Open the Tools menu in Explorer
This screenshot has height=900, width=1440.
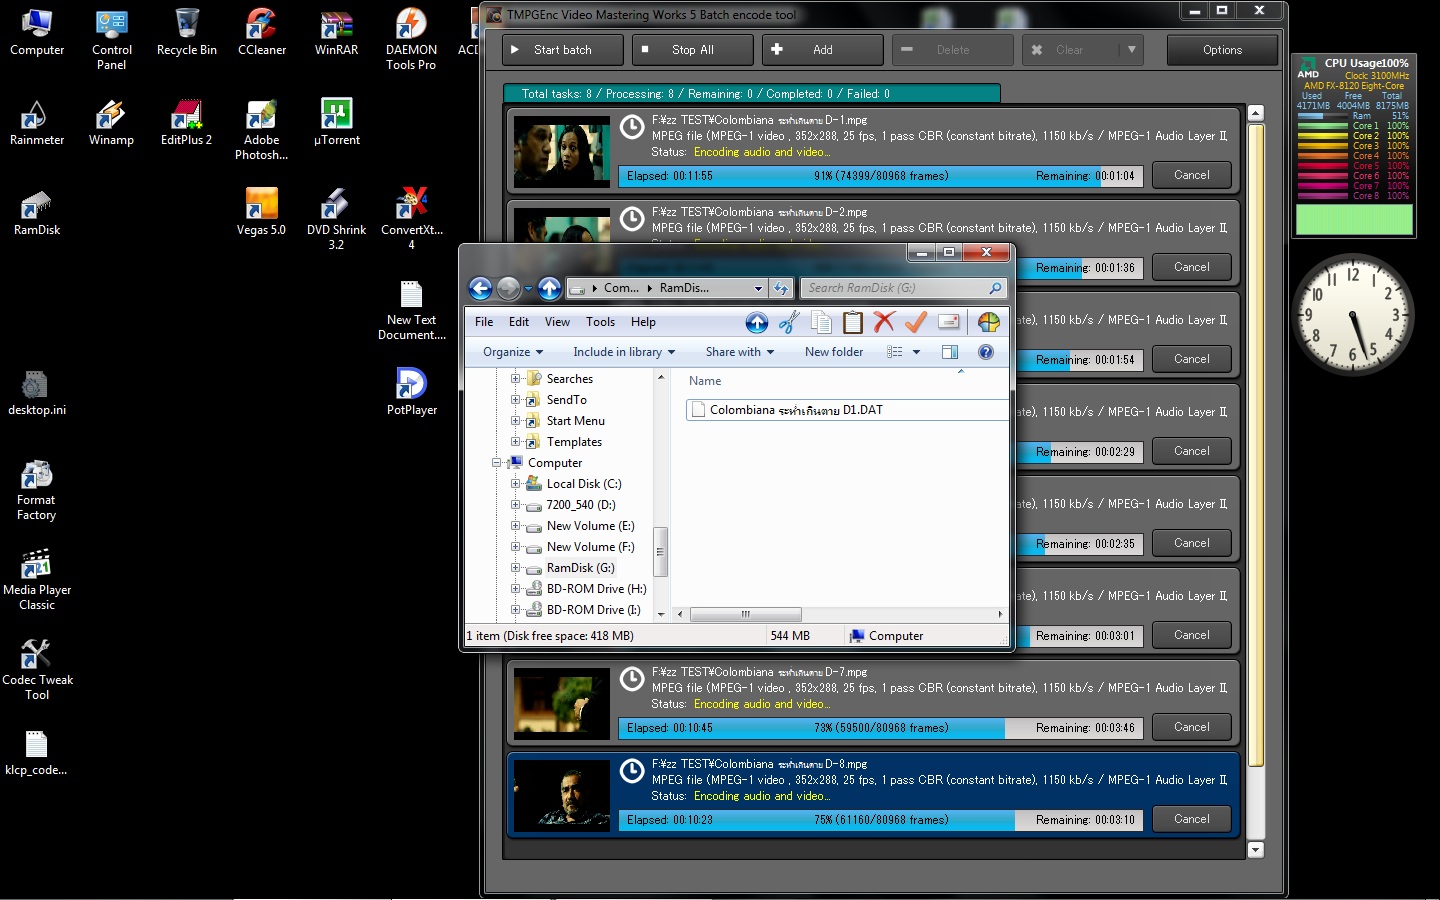tap(600, 322)
